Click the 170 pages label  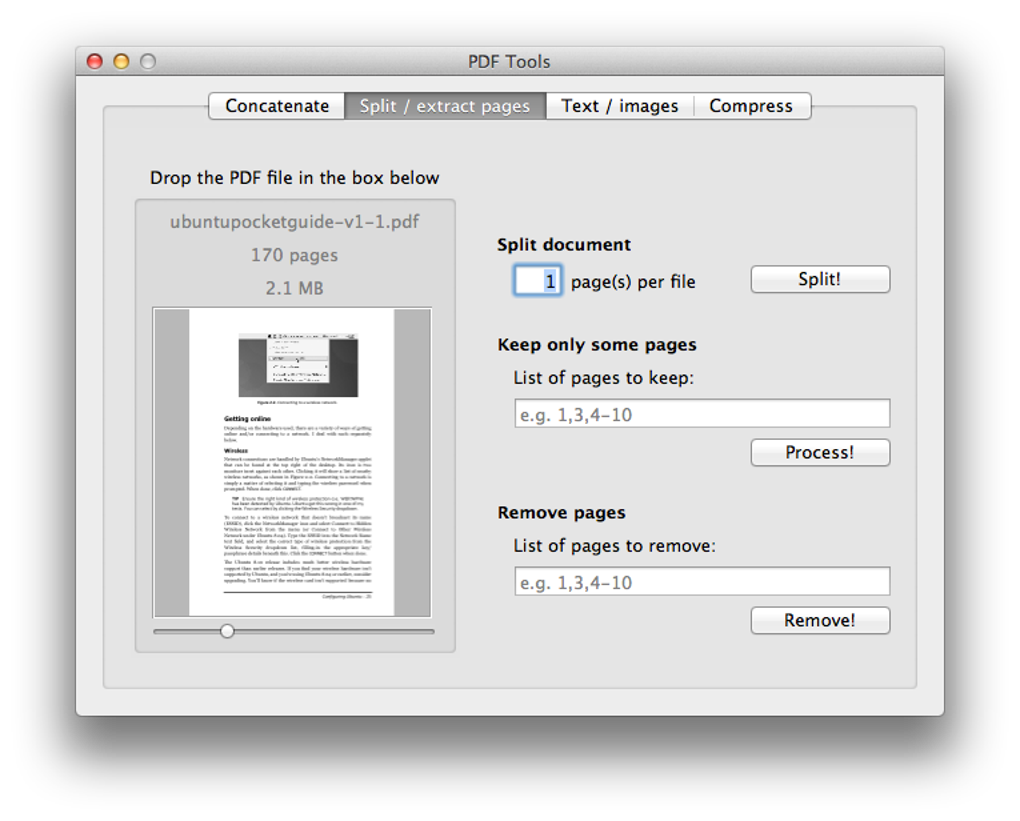point(295,255)
